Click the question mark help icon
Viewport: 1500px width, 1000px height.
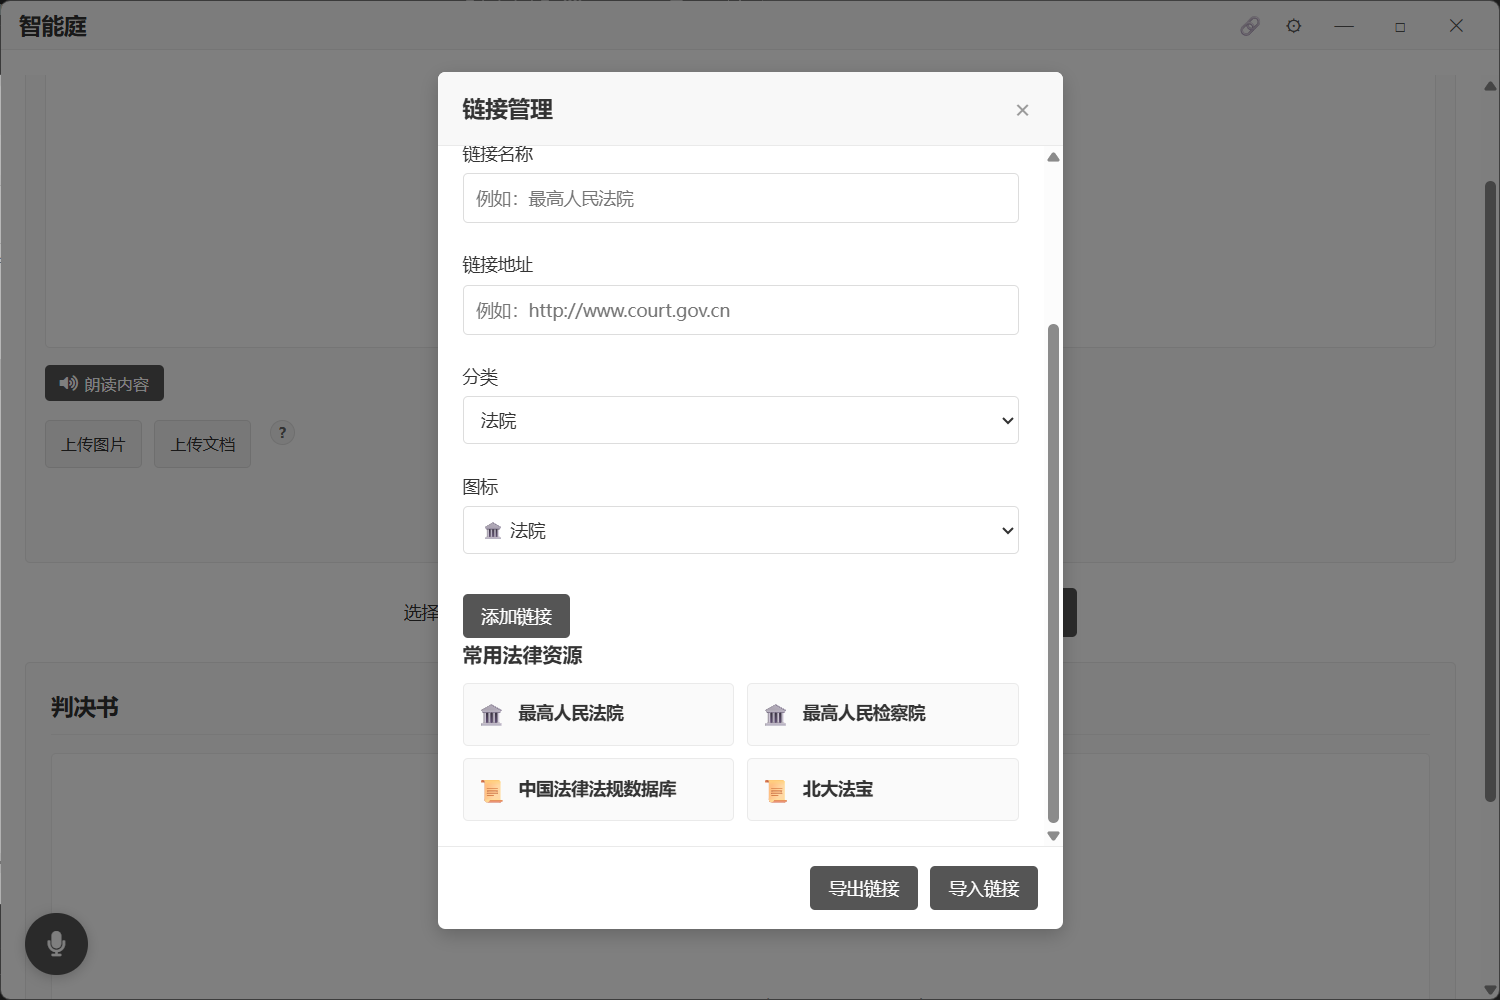pos(282,432)
